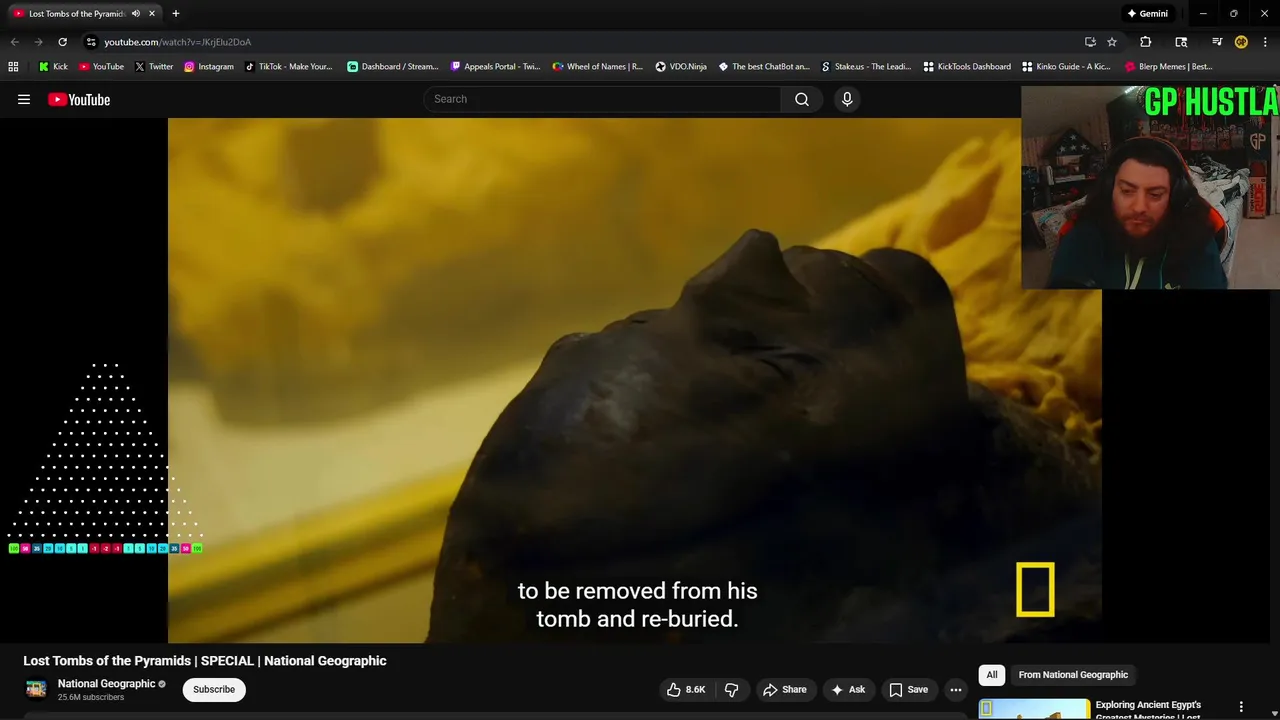
Task: Open Wheel of Names bookmark
Action: [x=598, y=67]
